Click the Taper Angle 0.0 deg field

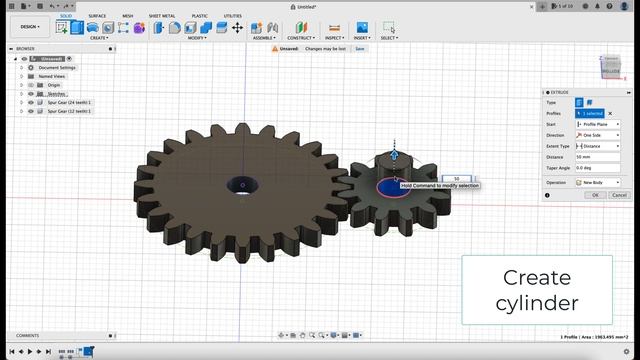(x=598, y=168)
